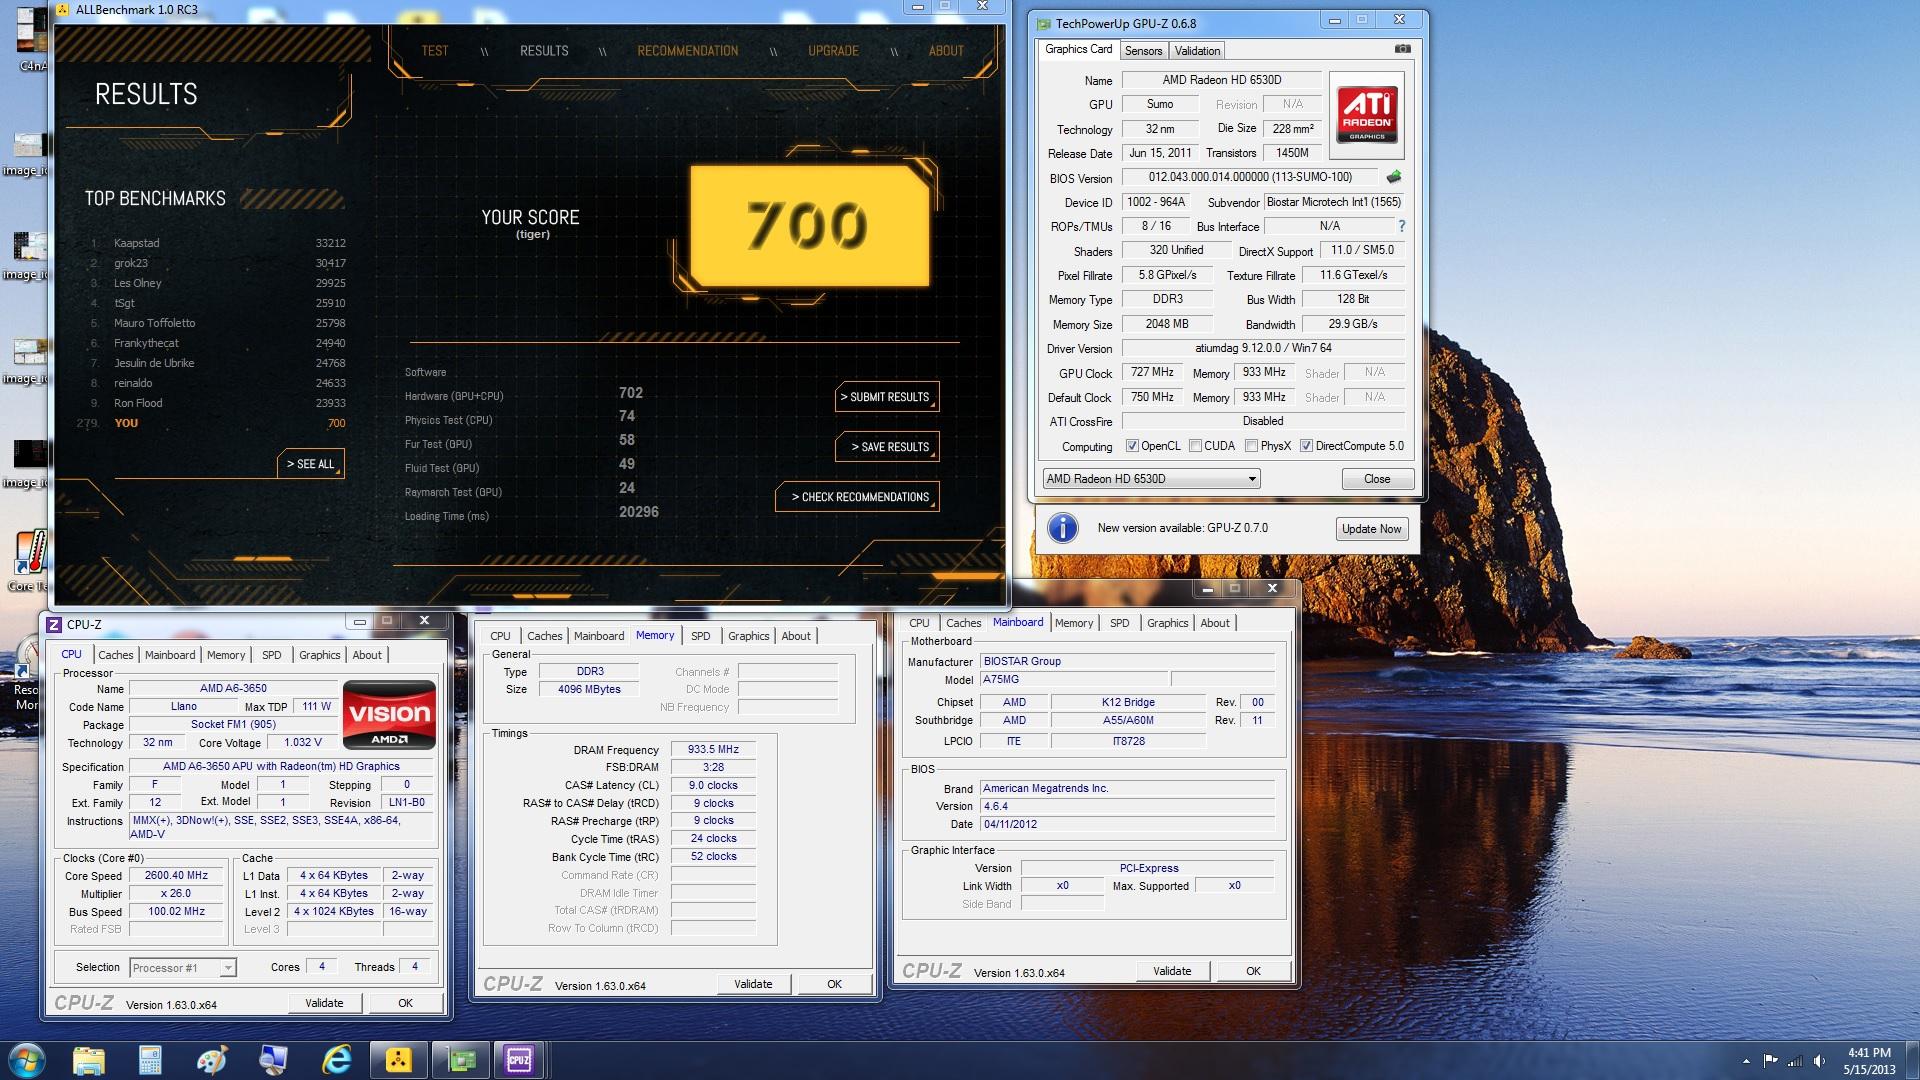Show hidden tray icons arrow
The width and height of the screenshot is (1920, 1080).
(x=1746, y=1061)
